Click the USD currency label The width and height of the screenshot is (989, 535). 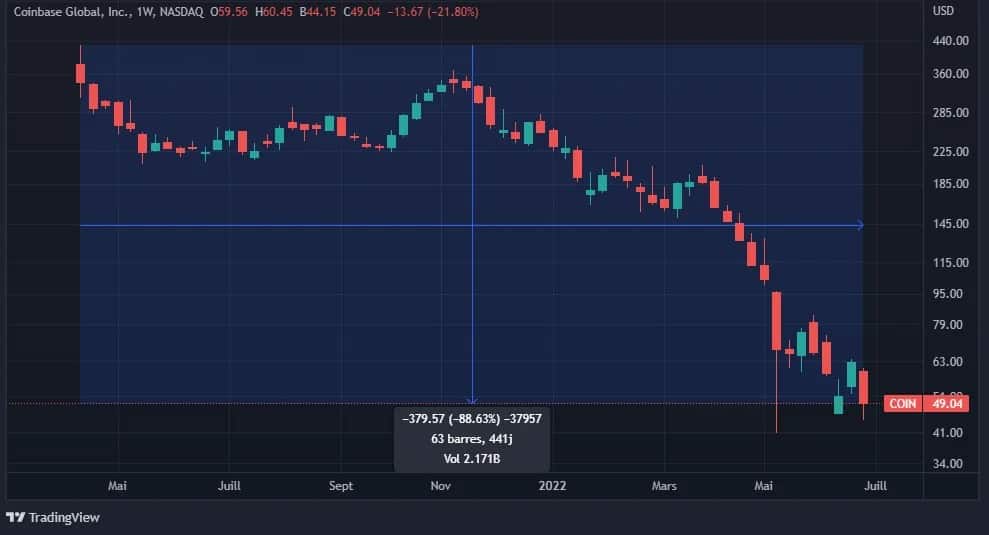pos(943,11)
